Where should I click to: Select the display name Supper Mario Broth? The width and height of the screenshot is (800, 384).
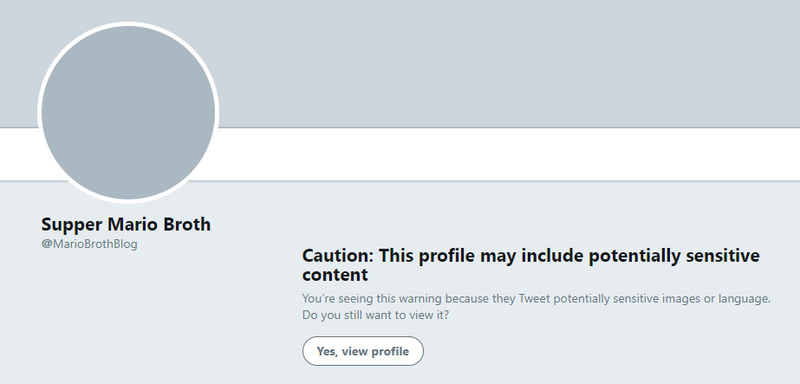[x=126, y=224]
